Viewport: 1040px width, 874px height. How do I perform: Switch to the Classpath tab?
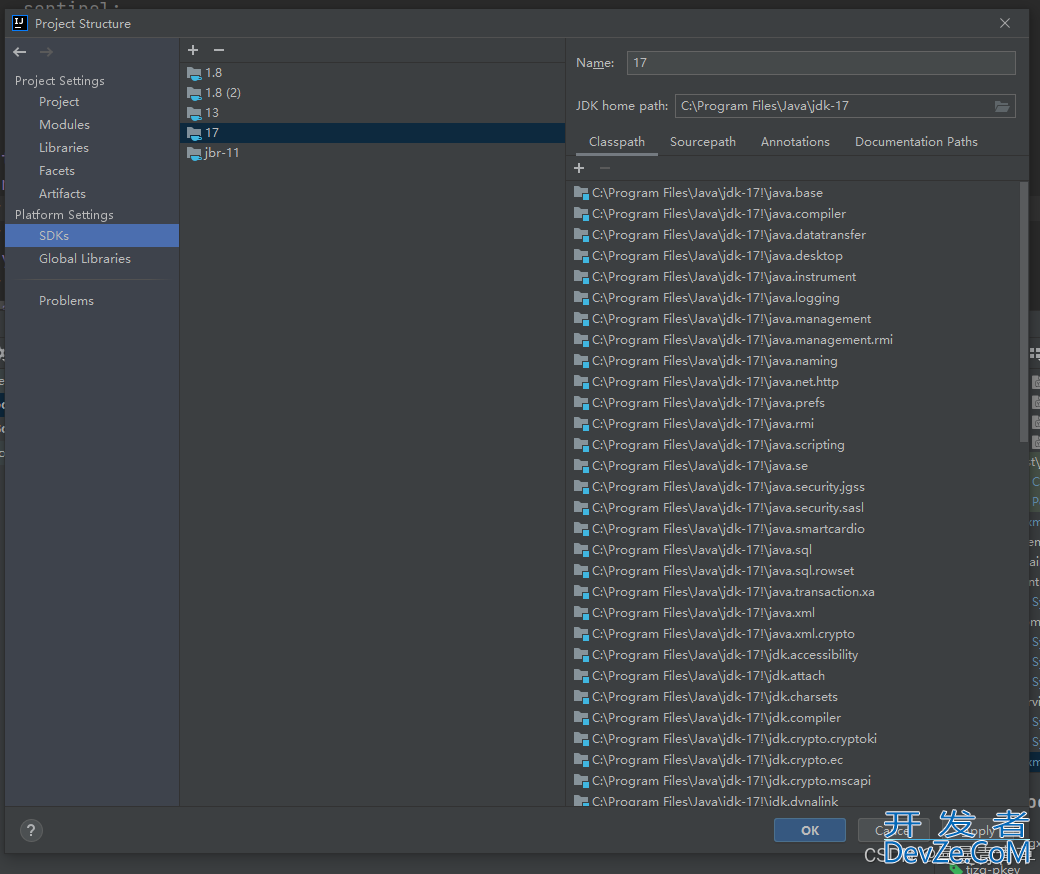pos(617,142)
